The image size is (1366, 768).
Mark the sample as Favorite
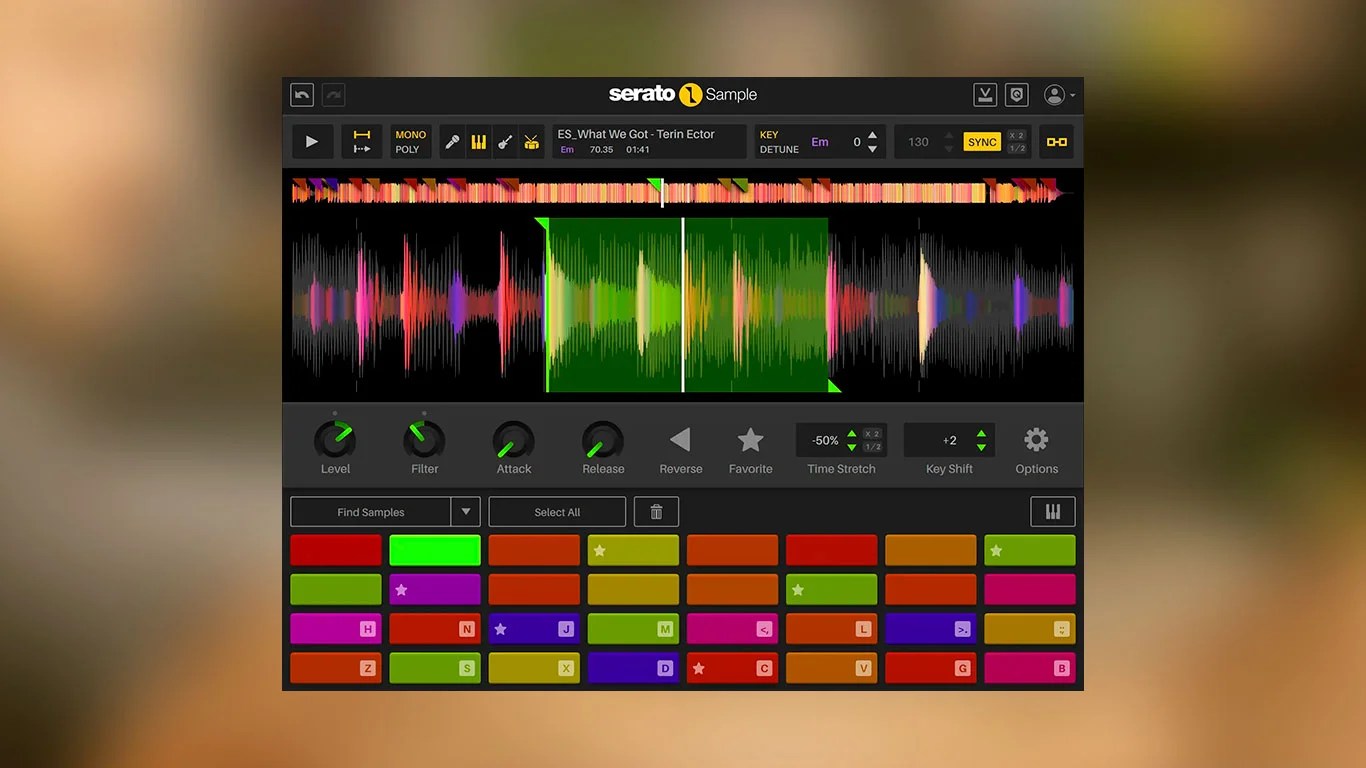pos(750,440)
